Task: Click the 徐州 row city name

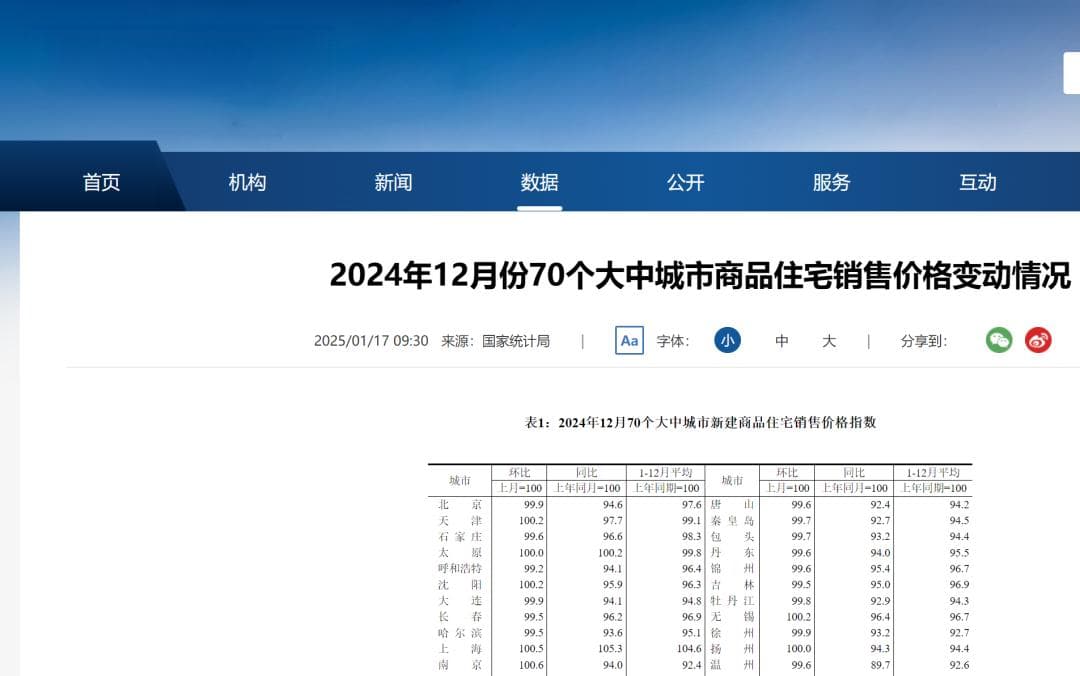Action: 732,633
